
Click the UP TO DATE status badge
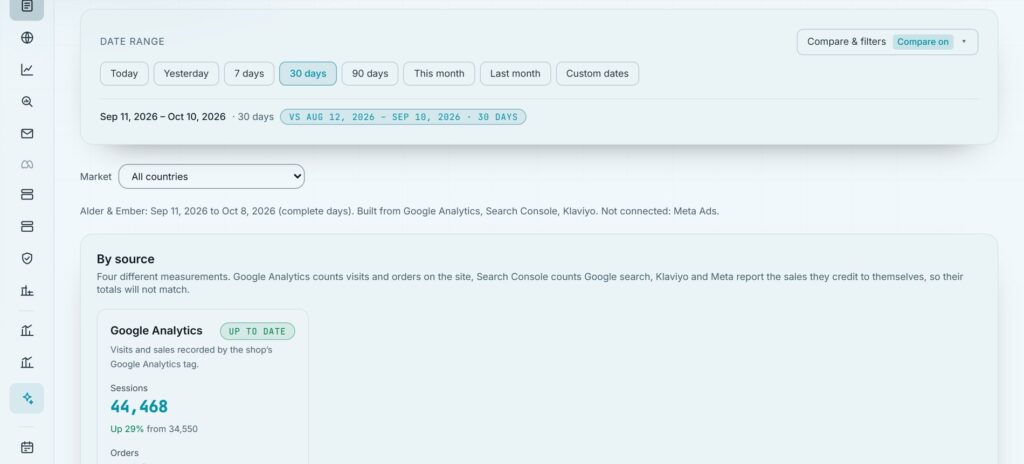pyautogui.click(x=257, y=331)
